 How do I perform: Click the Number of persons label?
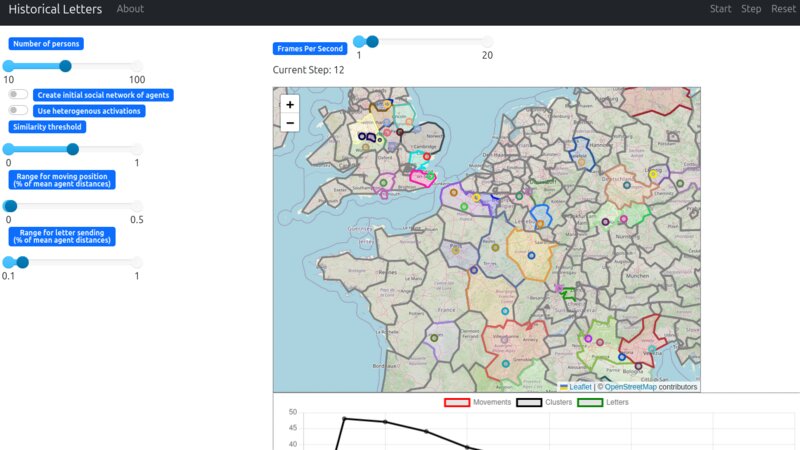point(46,44)
